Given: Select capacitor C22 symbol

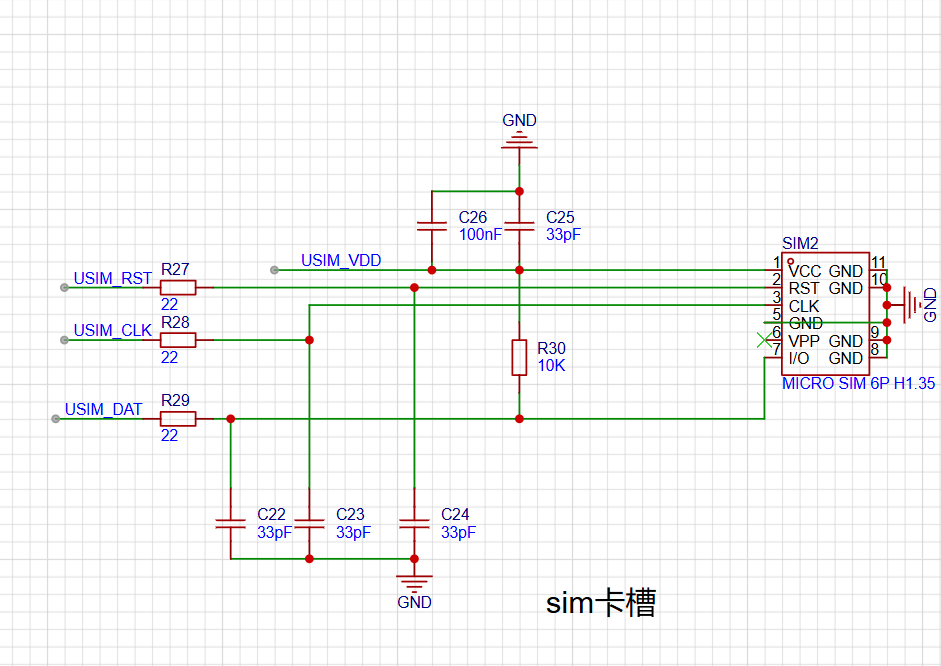Looking at the screenshot, I should pyautogui.click(x=230, y=523).
